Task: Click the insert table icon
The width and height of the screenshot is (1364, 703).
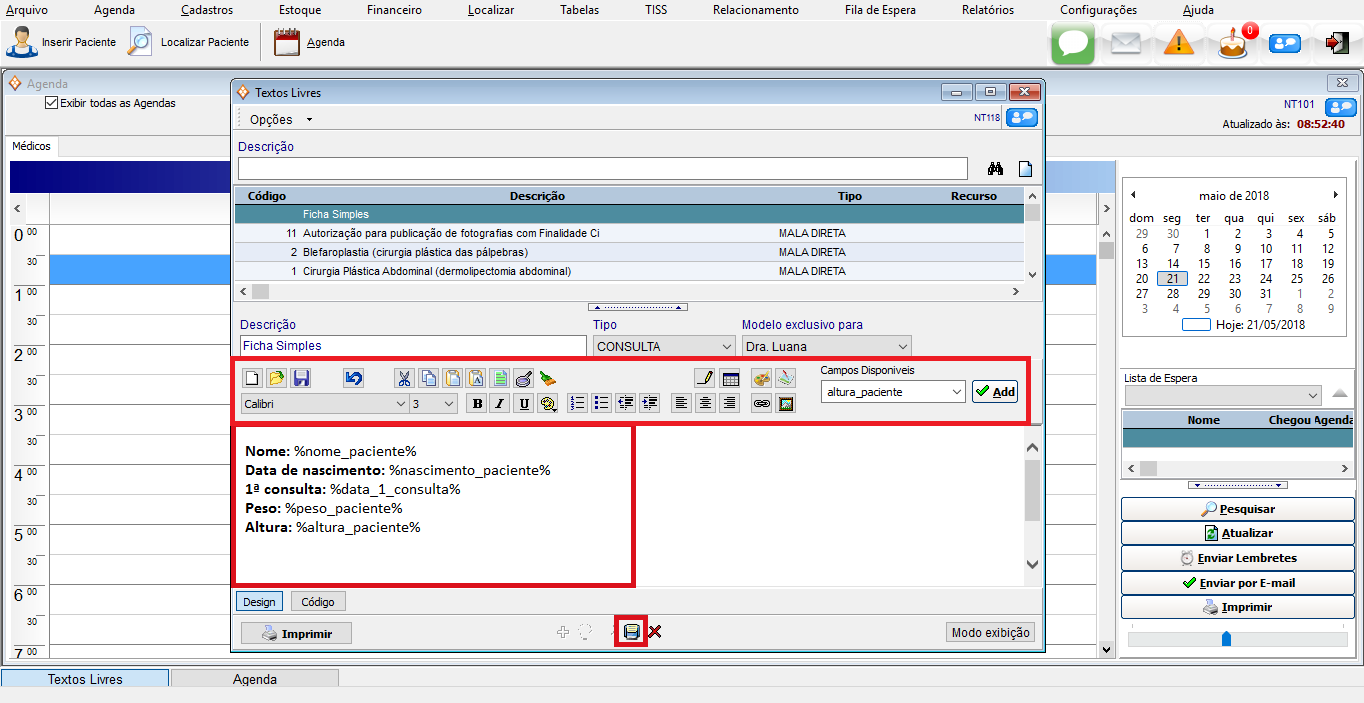Action: (x=730, y=379)
